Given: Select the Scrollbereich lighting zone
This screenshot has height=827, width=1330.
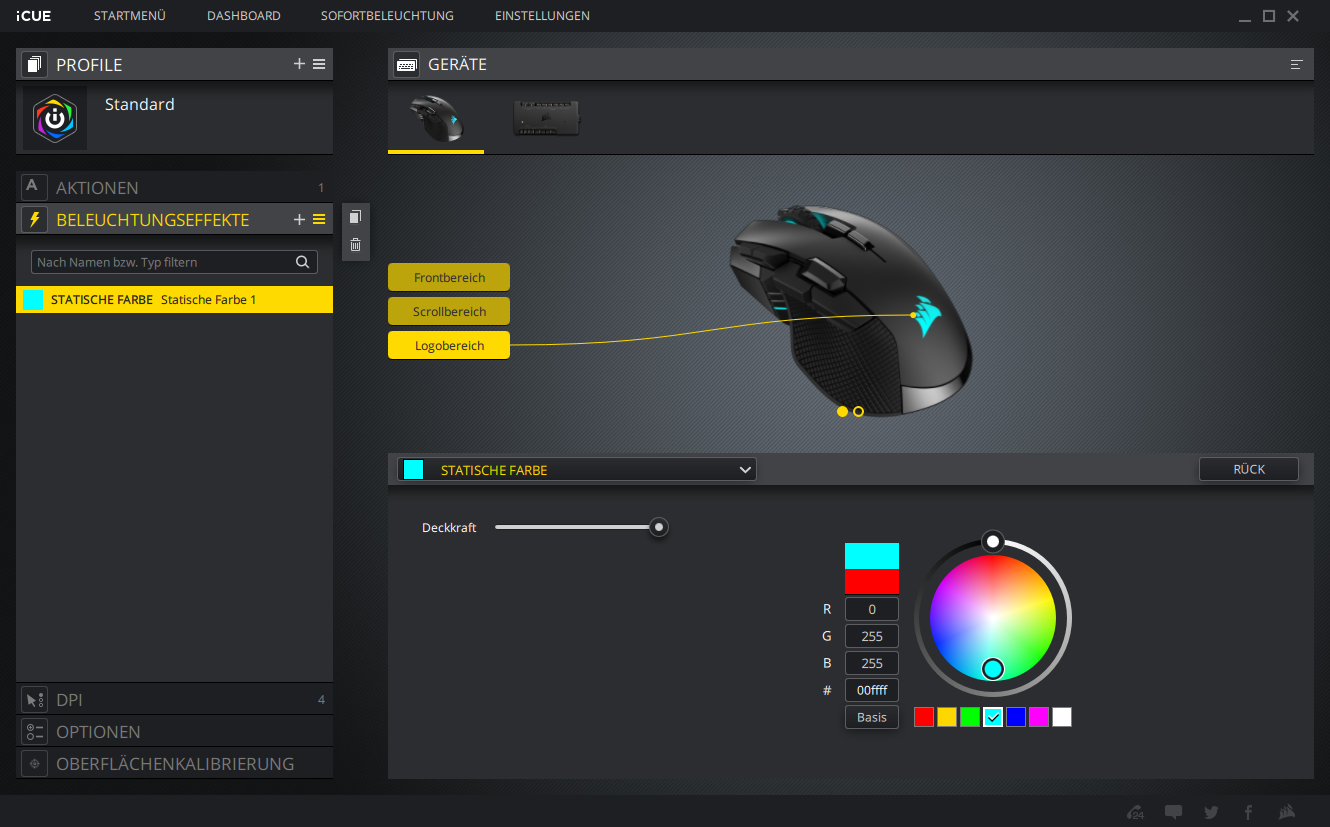Looking at the screenshot, I should (449, 311).
